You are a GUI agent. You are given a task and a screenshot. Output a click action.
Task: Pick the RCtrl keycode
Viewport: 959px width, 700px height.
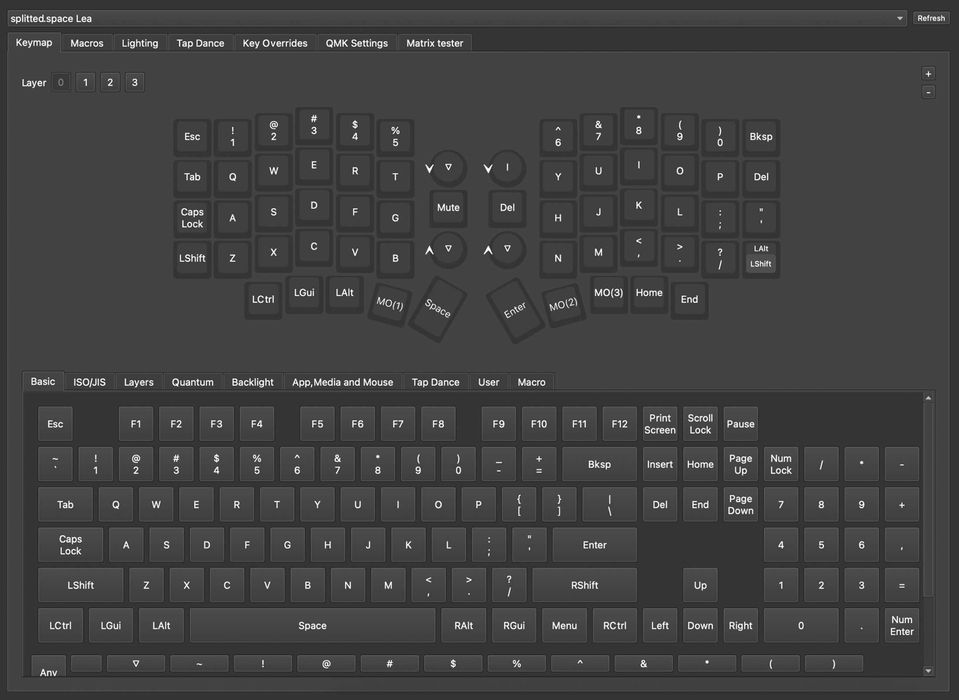[x=615, y=625]
